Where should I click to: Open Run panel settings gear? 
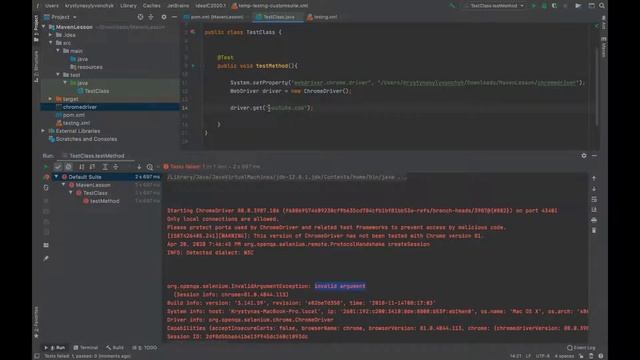coord(584,156)
